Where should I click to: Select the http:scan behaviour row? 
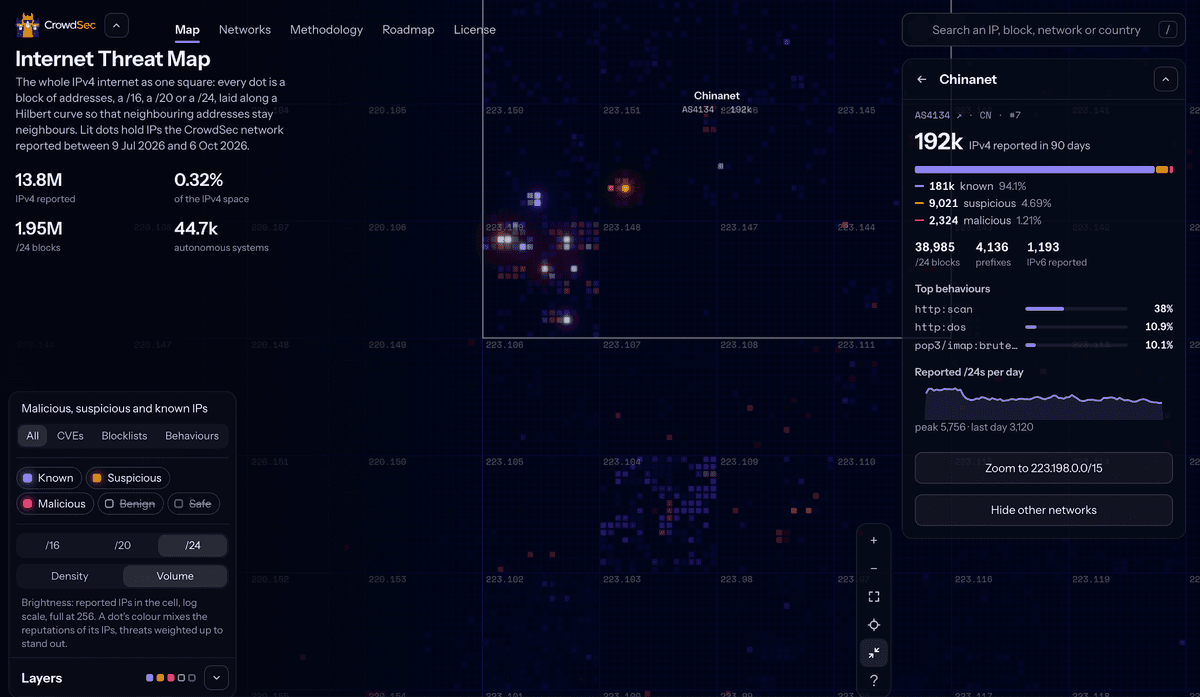(x=1044, y=309)
